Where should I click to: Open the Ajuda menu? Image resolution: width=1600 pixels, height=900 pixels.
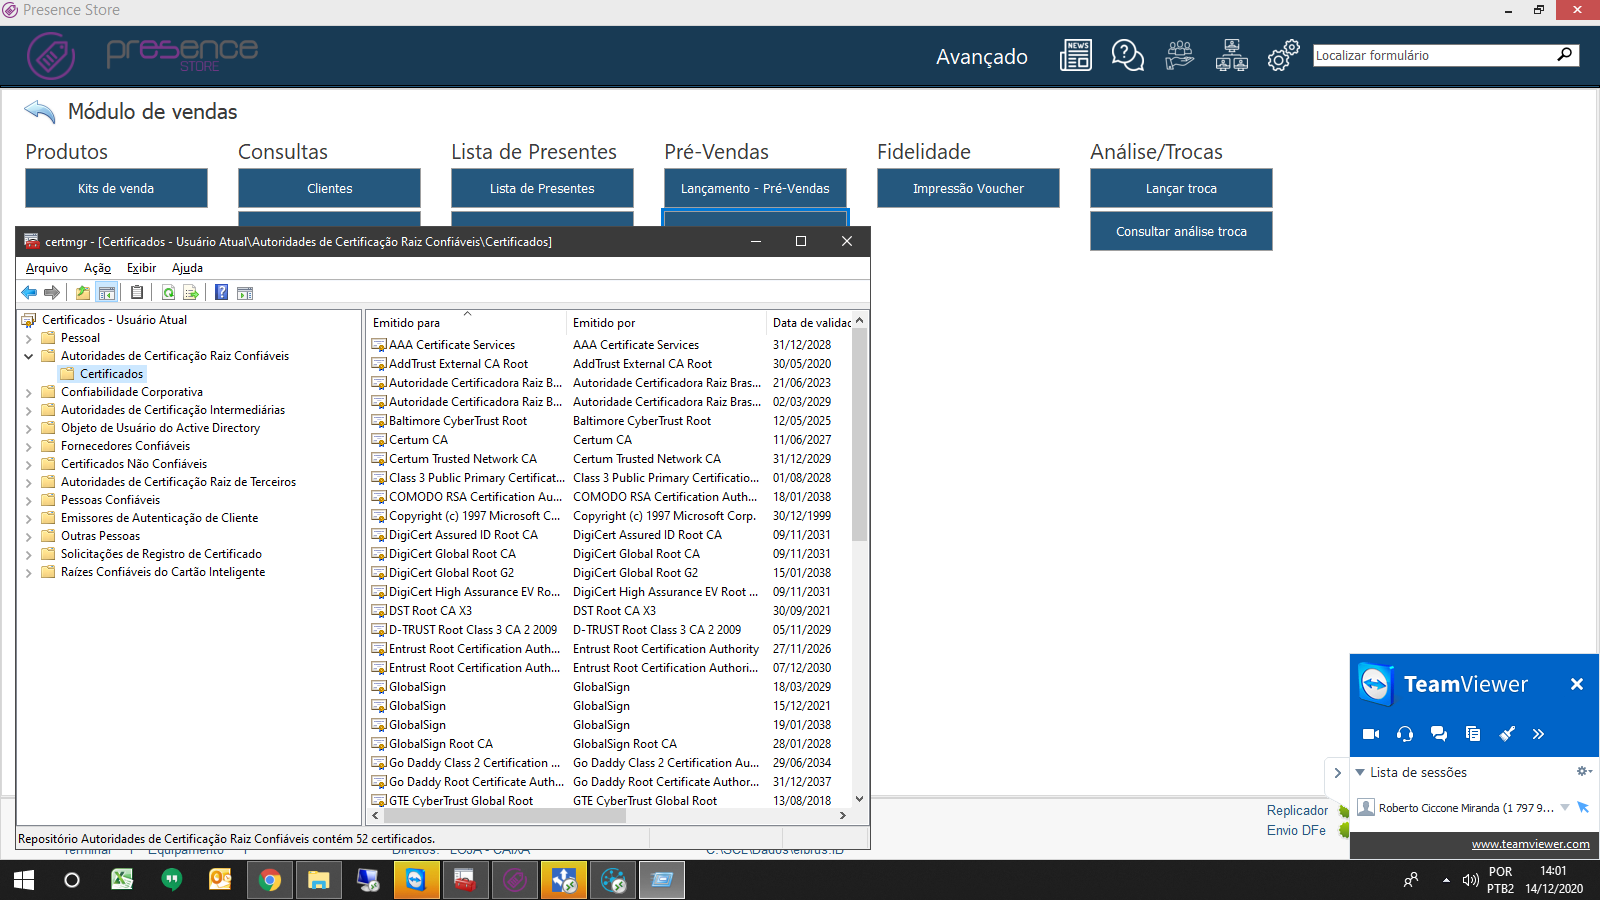click(x=187, y=268)
